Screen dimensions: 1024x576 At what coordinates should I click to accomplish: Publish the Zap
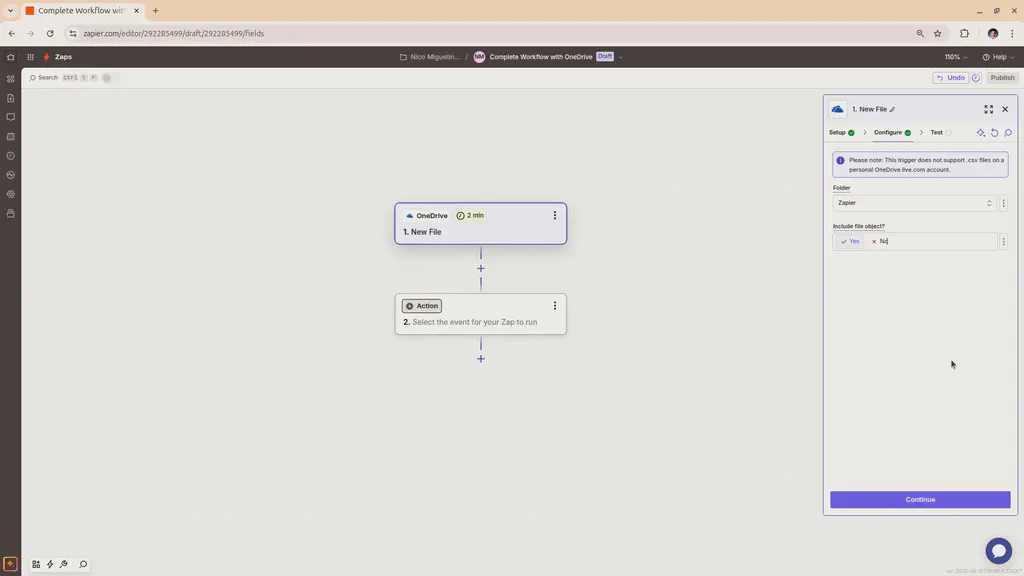click(1001, 77)
